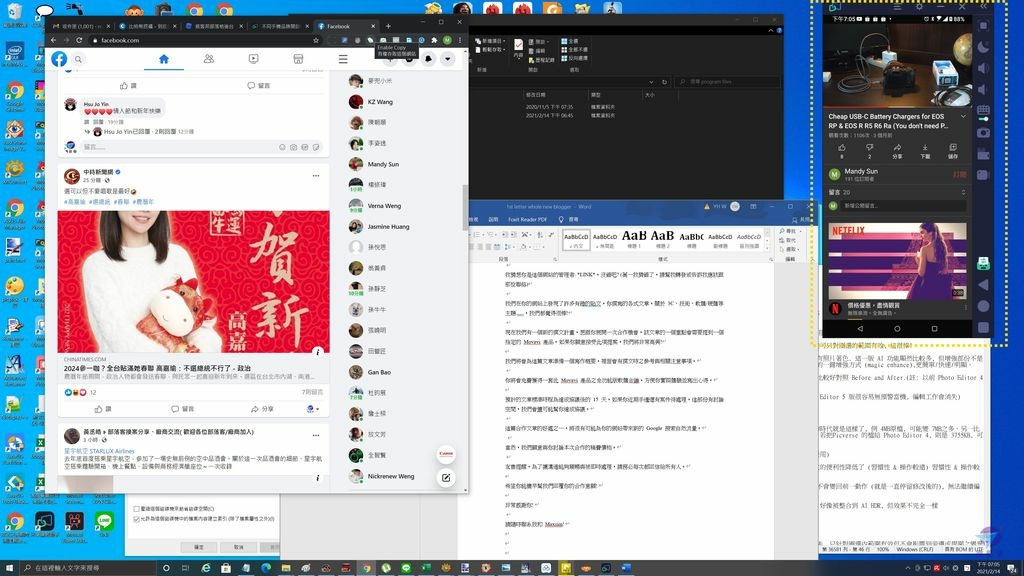Bookmark this page with the star icon
Viewport: 1024px width, 576px height.
pos(316,40)
